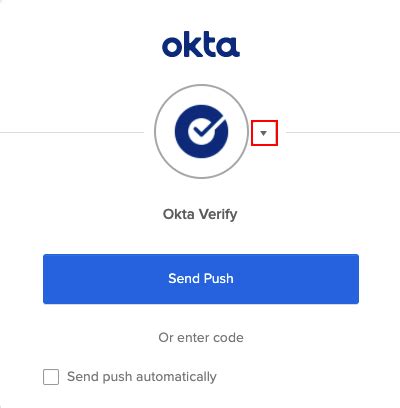The image size is (400, 408).
Task: Enable the Send push automatically checkbox
Action: (51, 377)
